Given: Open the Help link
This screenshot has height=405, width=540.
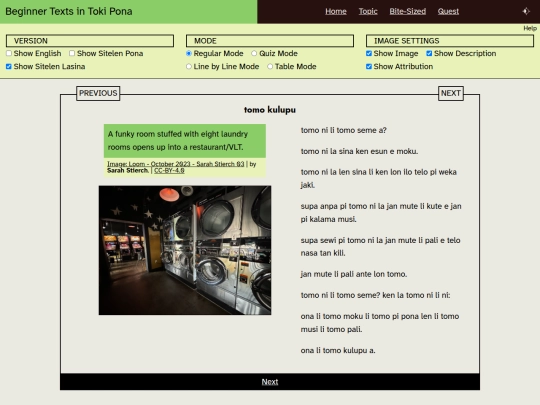Looking at the screenshot, I should (530, 28).
